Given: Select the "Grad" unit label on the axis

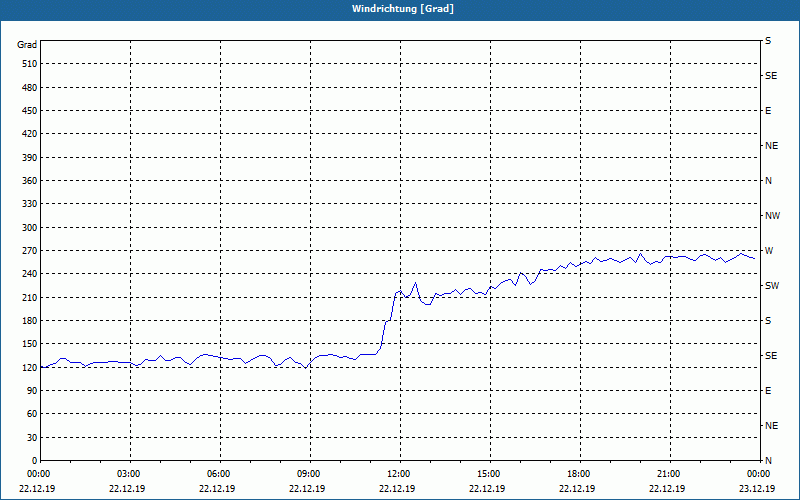Looking at the screenshot, I should click(27, 45).
